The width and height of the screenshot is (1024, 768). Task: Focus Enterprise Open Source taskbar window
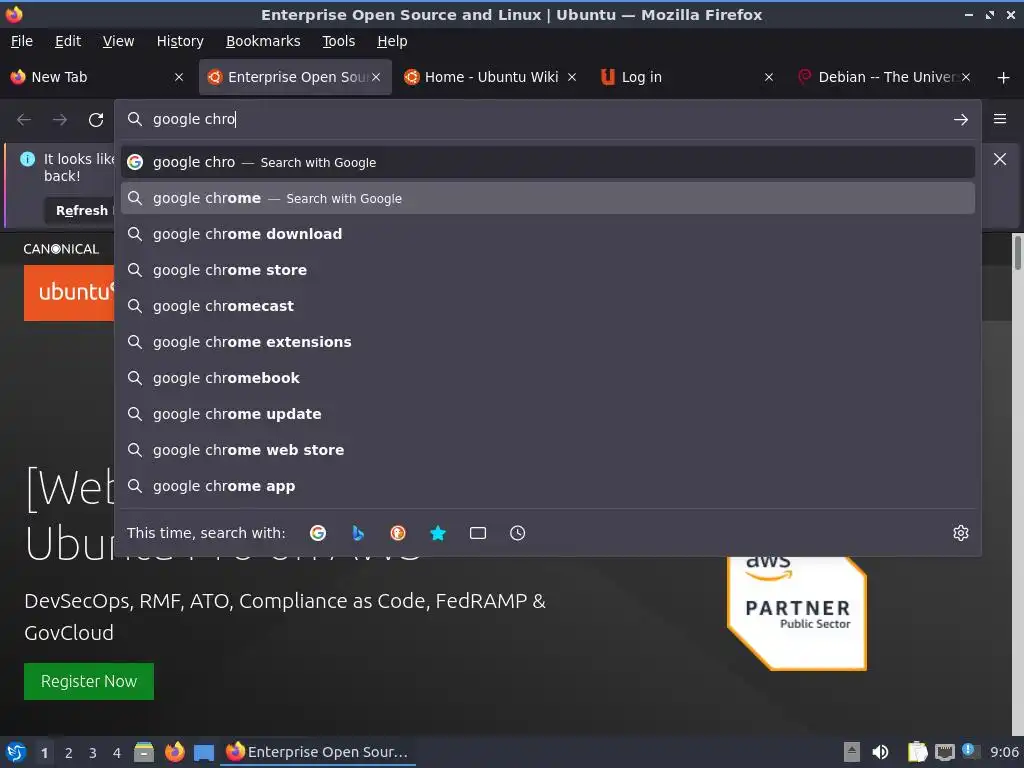pos(319,752)
